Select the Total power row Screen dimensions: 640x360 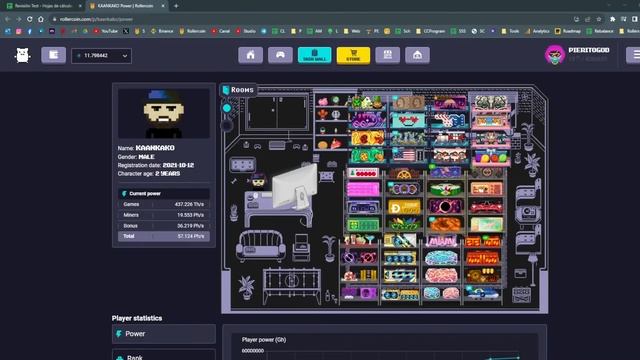(164, 236)
